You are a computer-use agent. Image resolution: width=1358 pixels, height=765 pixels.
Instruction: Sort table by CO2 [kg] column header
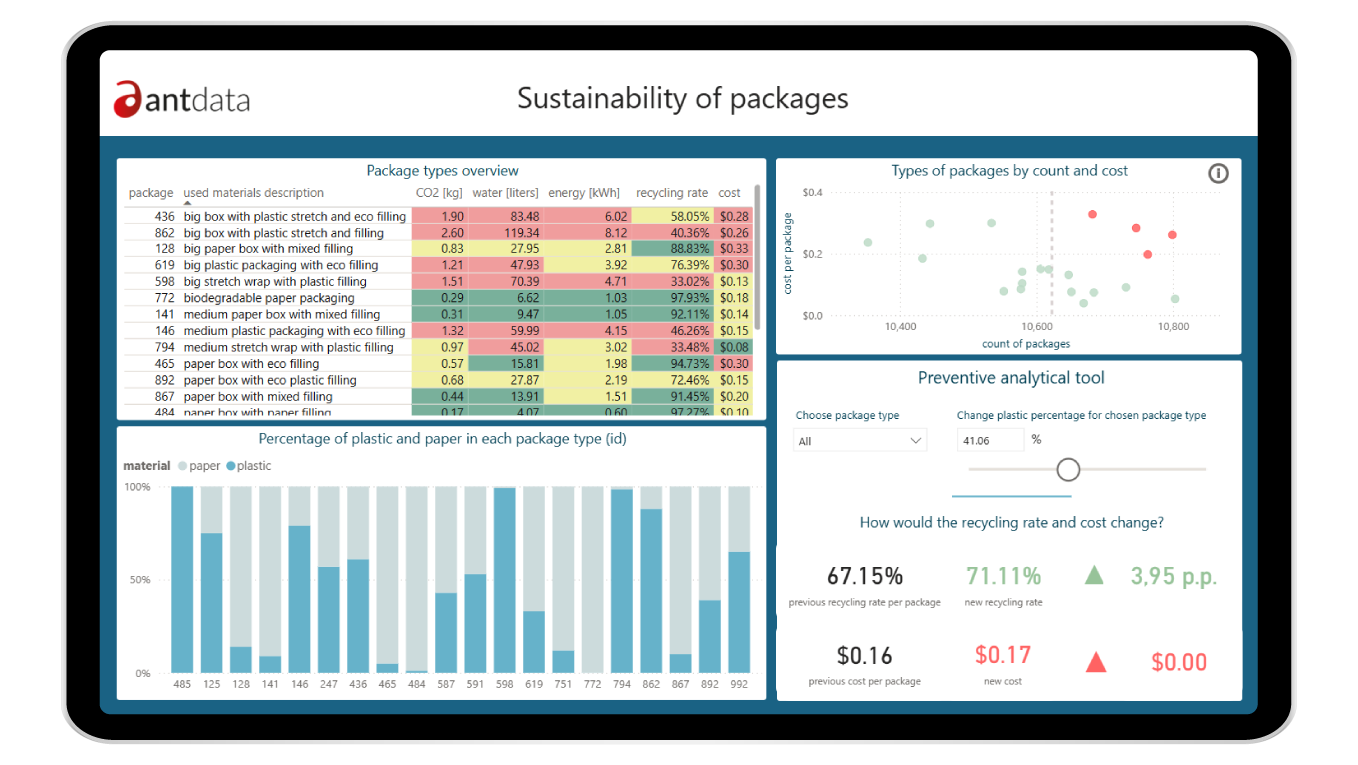(439, 193)
